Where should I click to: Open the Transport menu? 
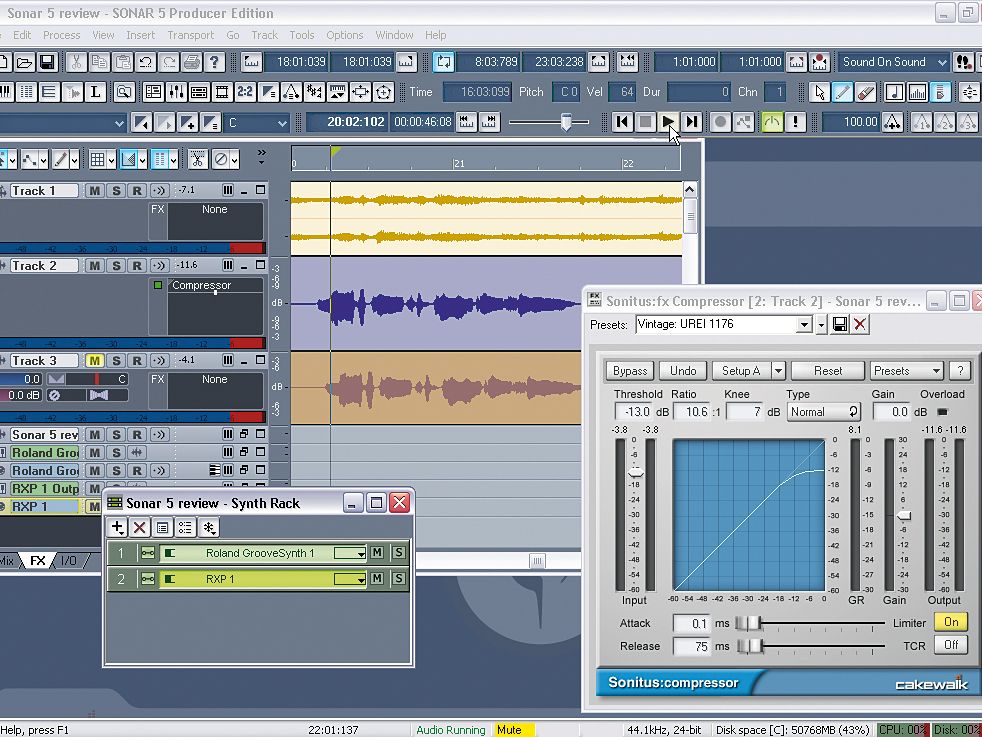pos(191,35)
